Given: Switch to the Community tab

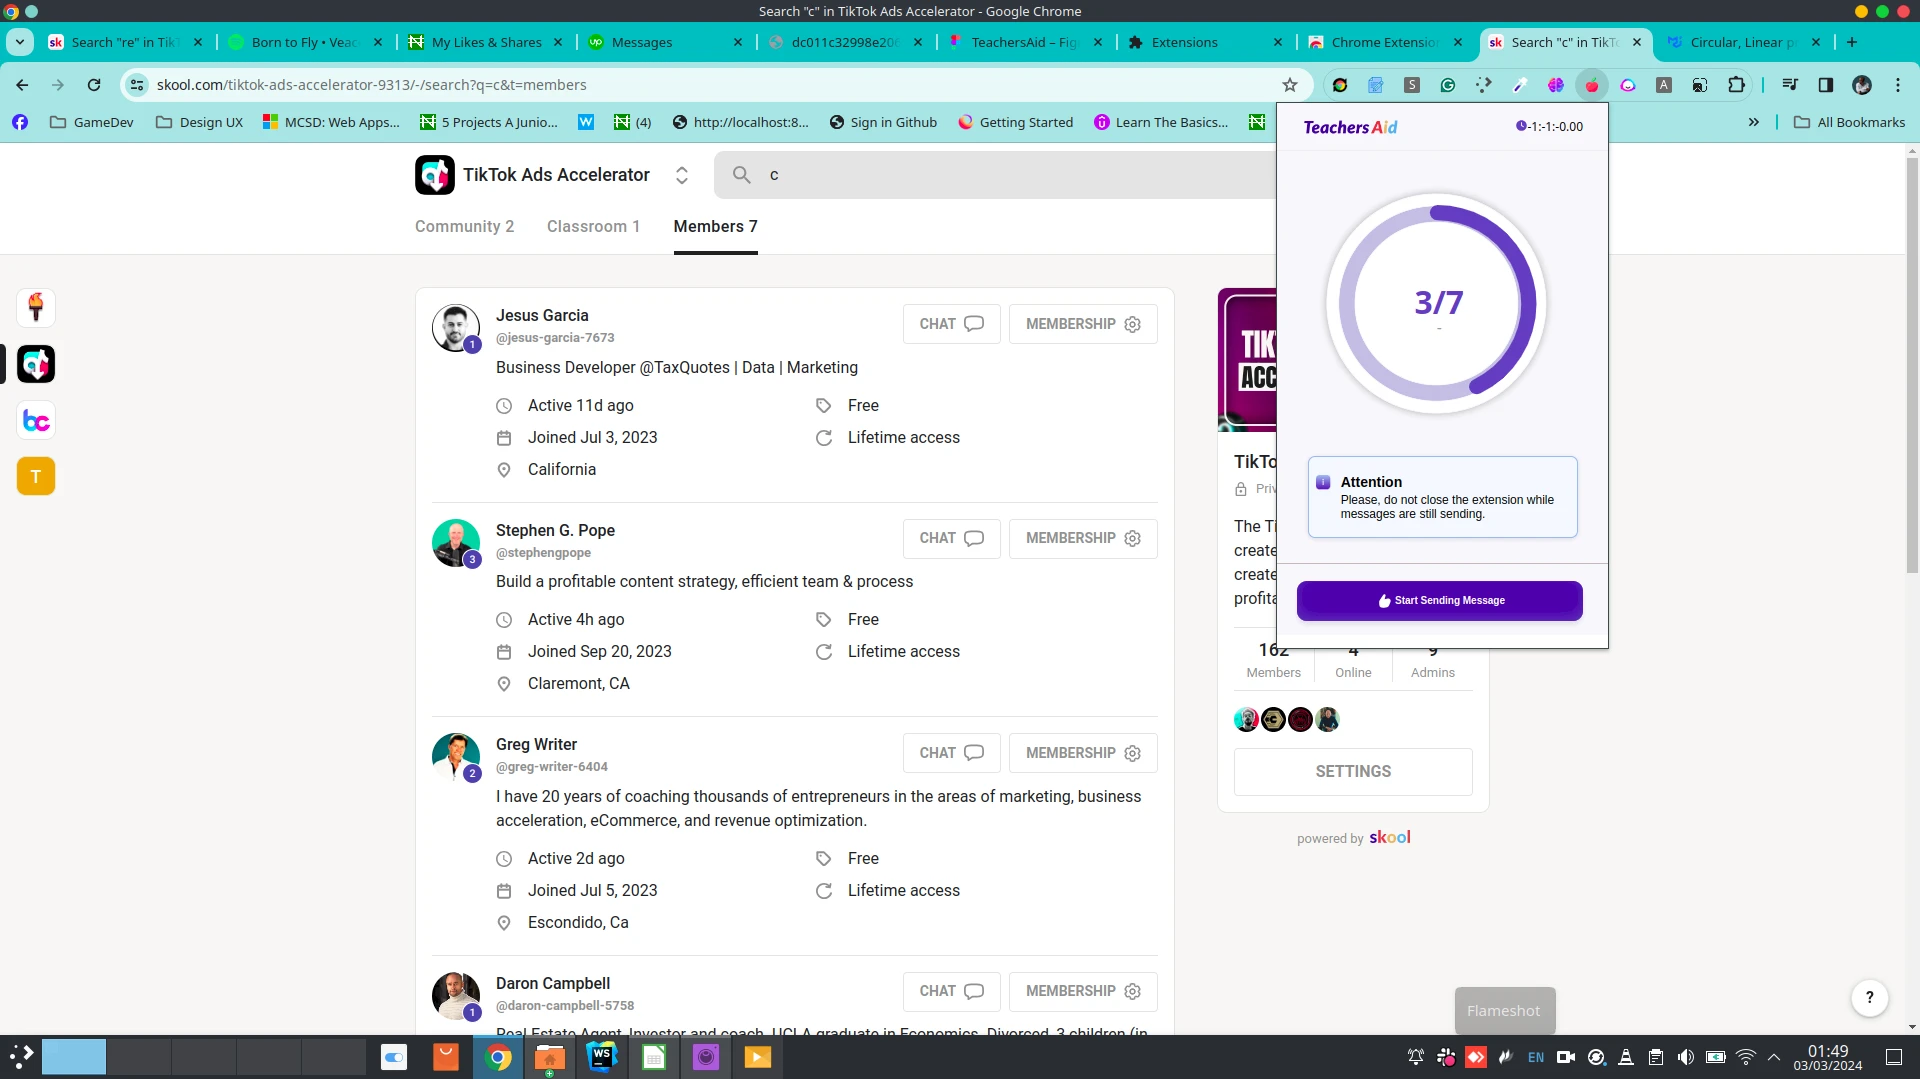Looking at the screenshot, I should click(463, 227).
